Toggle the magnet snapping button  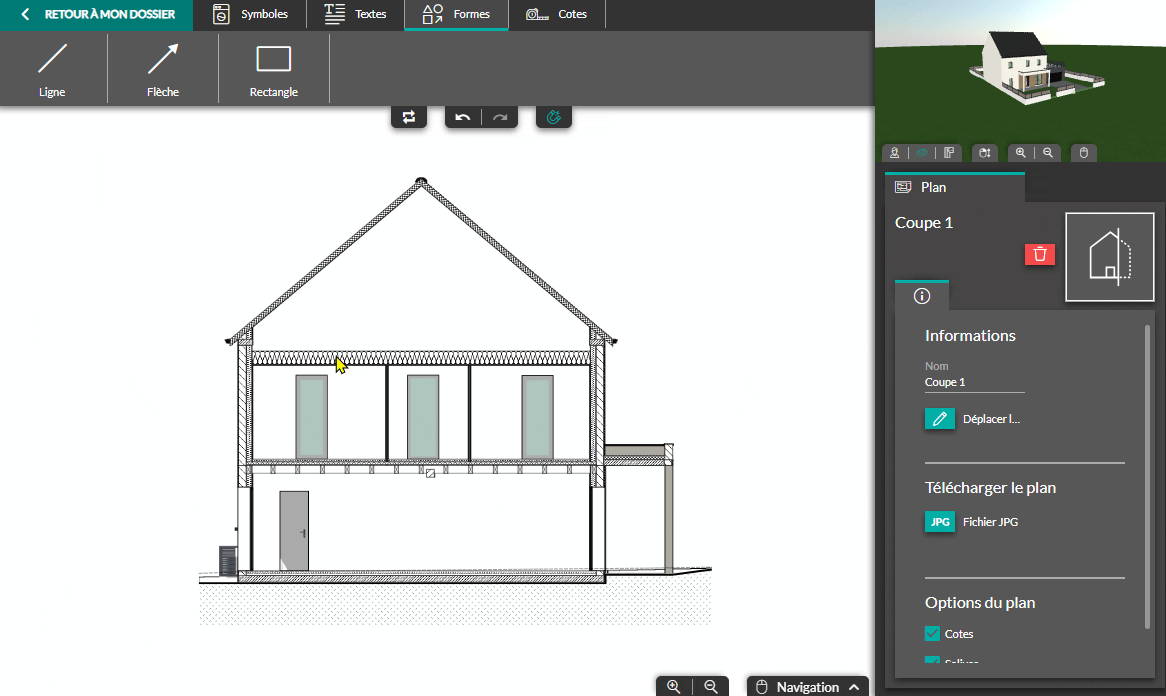pos(554,118)
